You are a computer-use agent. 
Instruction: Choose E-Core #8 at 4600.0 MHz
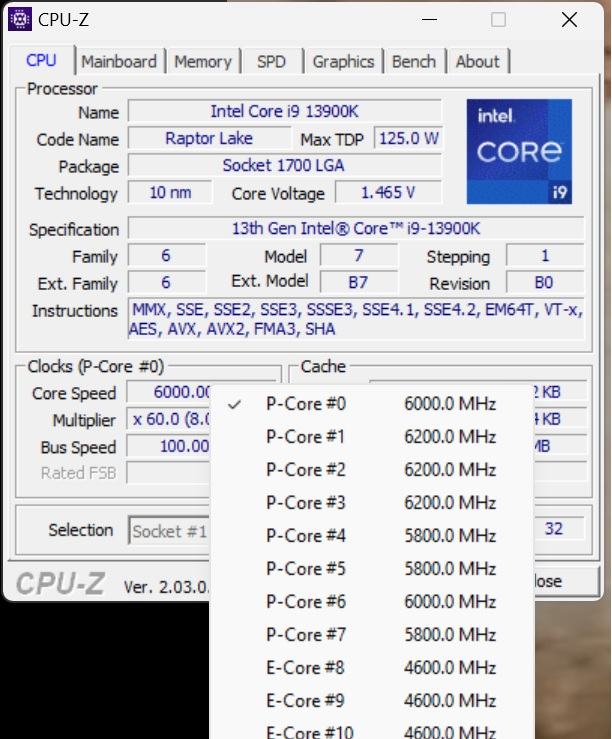tap(372, 668)
